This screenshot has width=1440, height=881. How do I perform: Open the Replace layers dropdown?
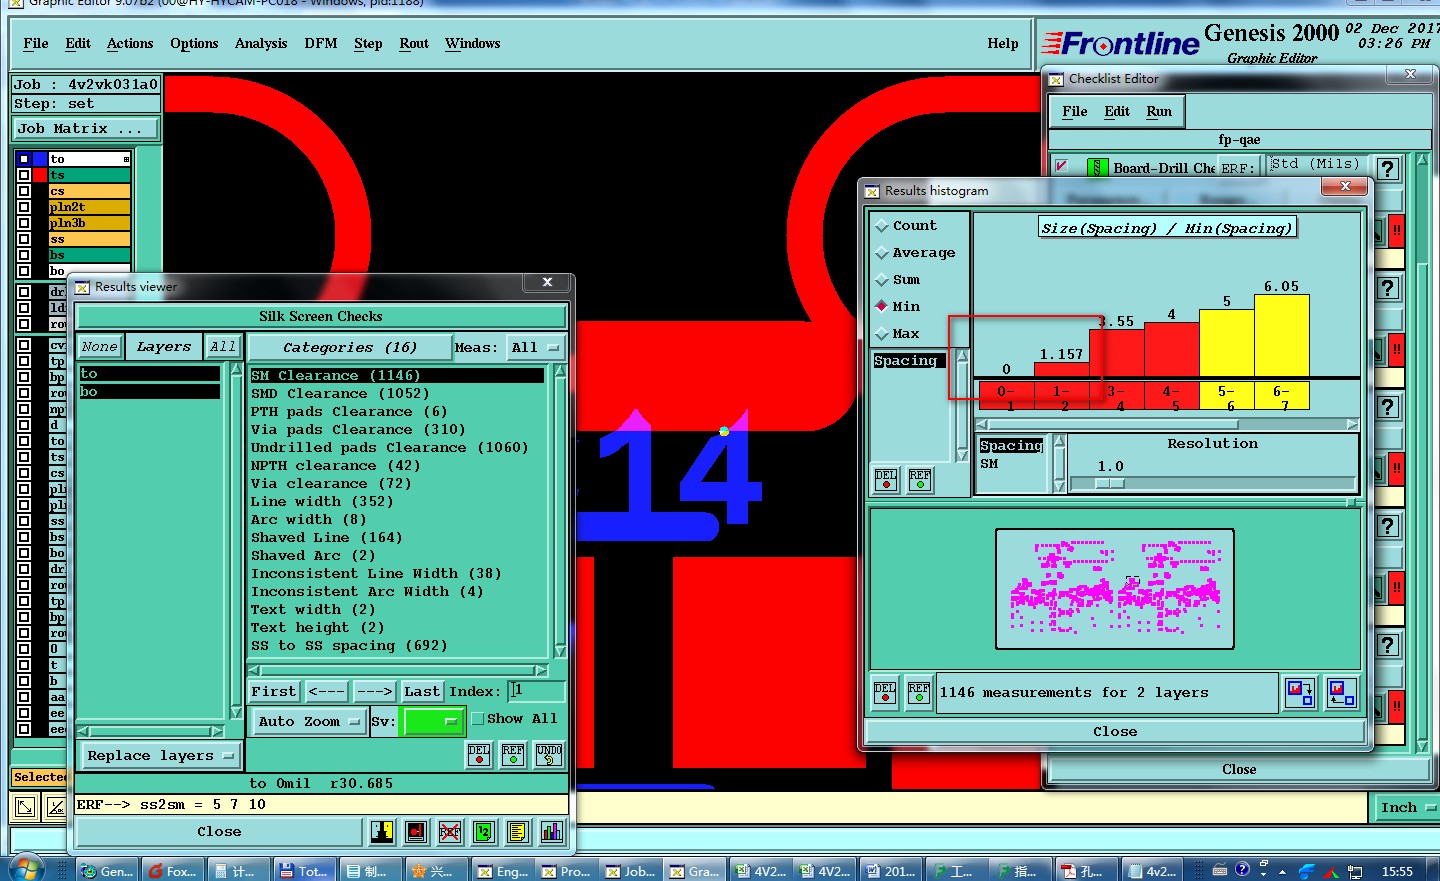(160, 756)
